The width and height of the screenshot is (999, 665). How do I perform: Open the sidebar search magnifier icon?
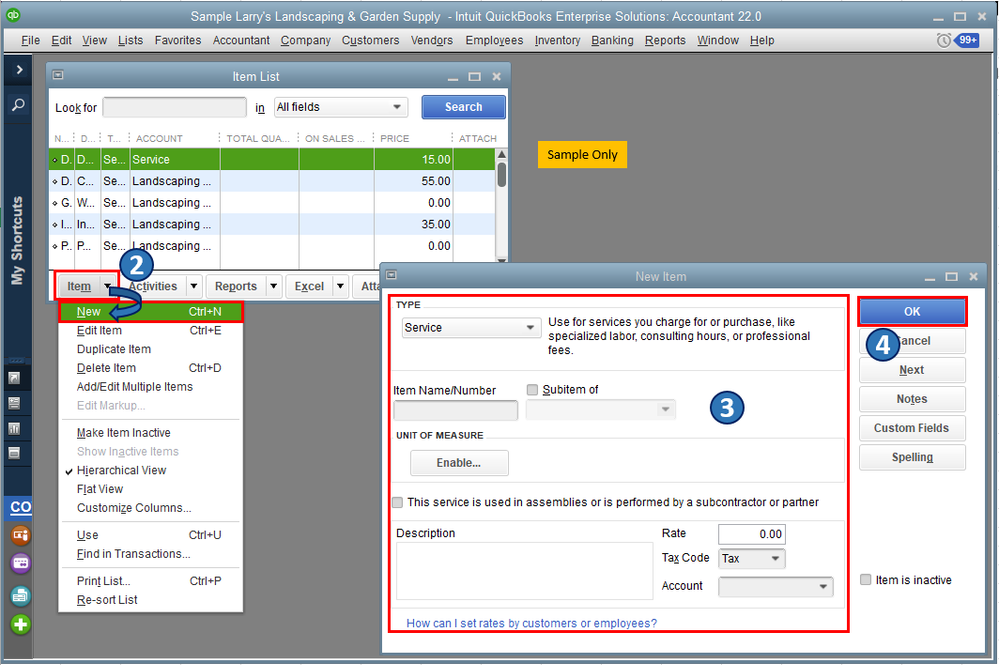18,104
